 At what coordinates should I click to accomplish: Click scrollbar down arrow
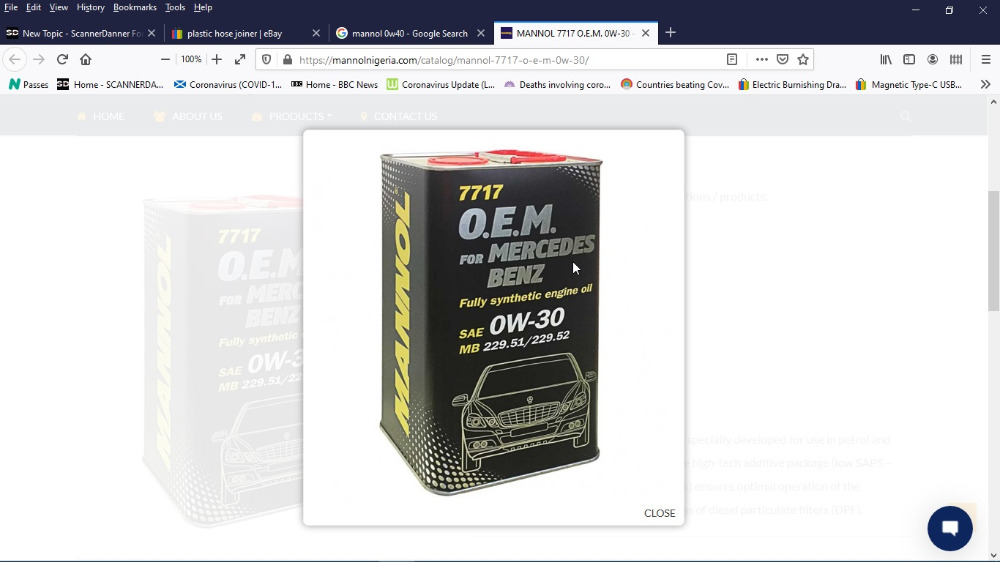[994, 556]
